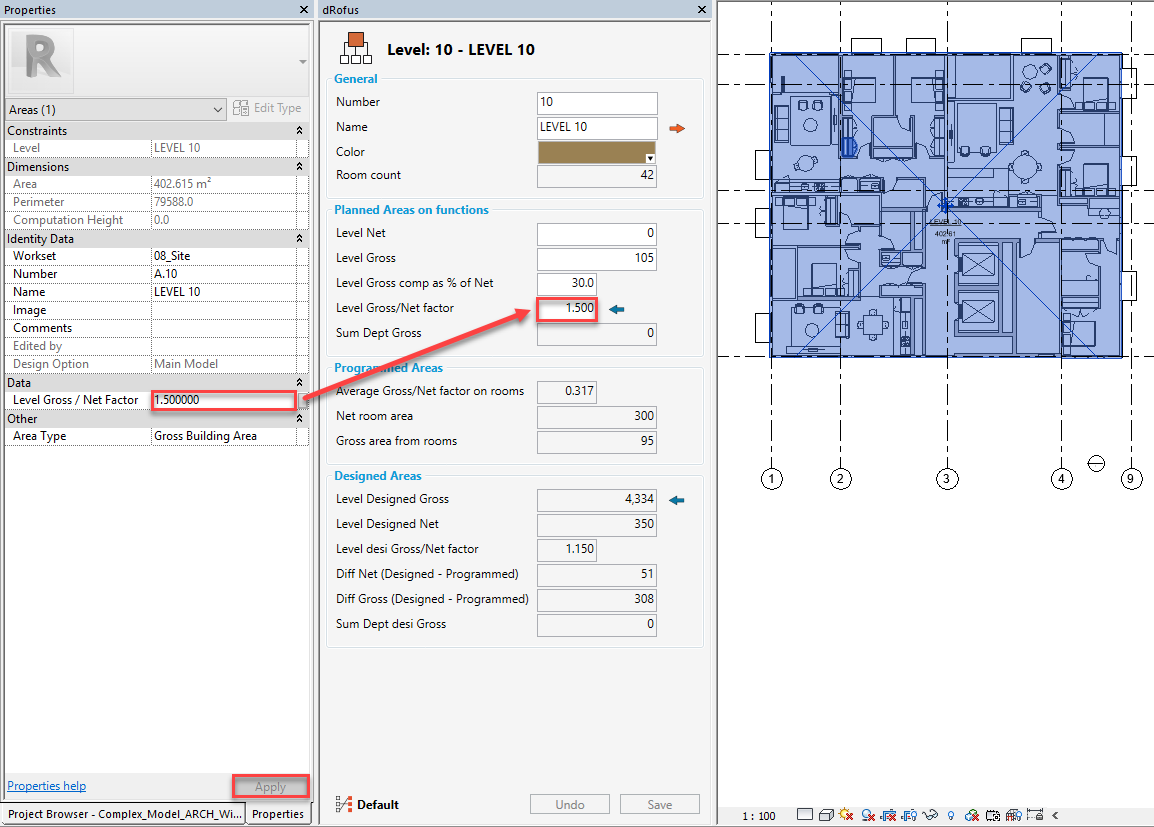Viewport: 1154px width, 827px height.
Task: Click the Reveal Hidden Elements lightbulb icon
Action: [950, 815]
